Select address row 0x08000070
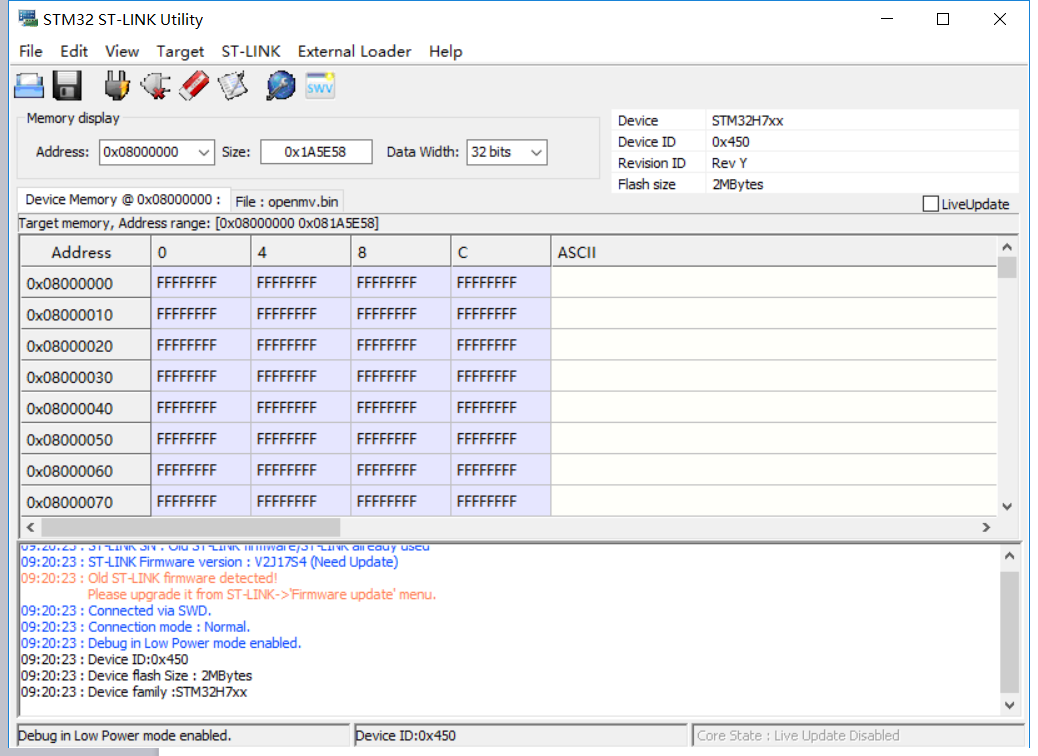The image size is (1038, 756). pyautogui.click(x=85, y=502)
